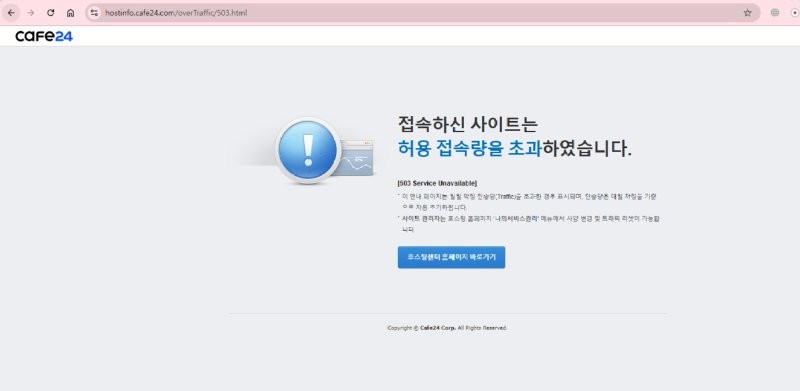This screenshot has height=391, width=800.
Task: Click the Cafe24 logo
Action: [44, 36]
